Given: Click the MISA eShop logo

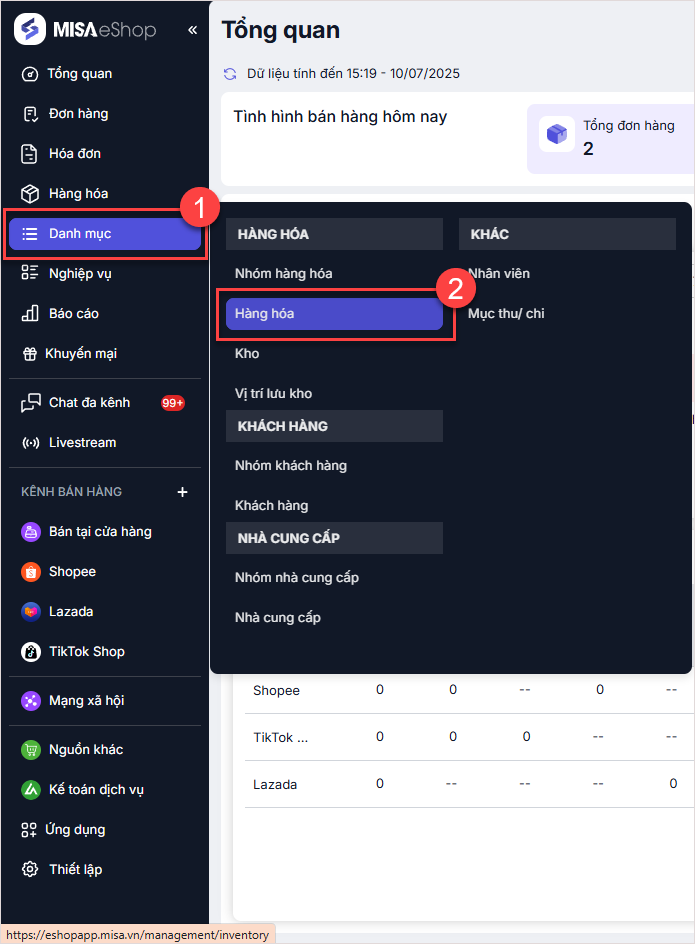Looking at the screenshot, I should pos(85,30).
